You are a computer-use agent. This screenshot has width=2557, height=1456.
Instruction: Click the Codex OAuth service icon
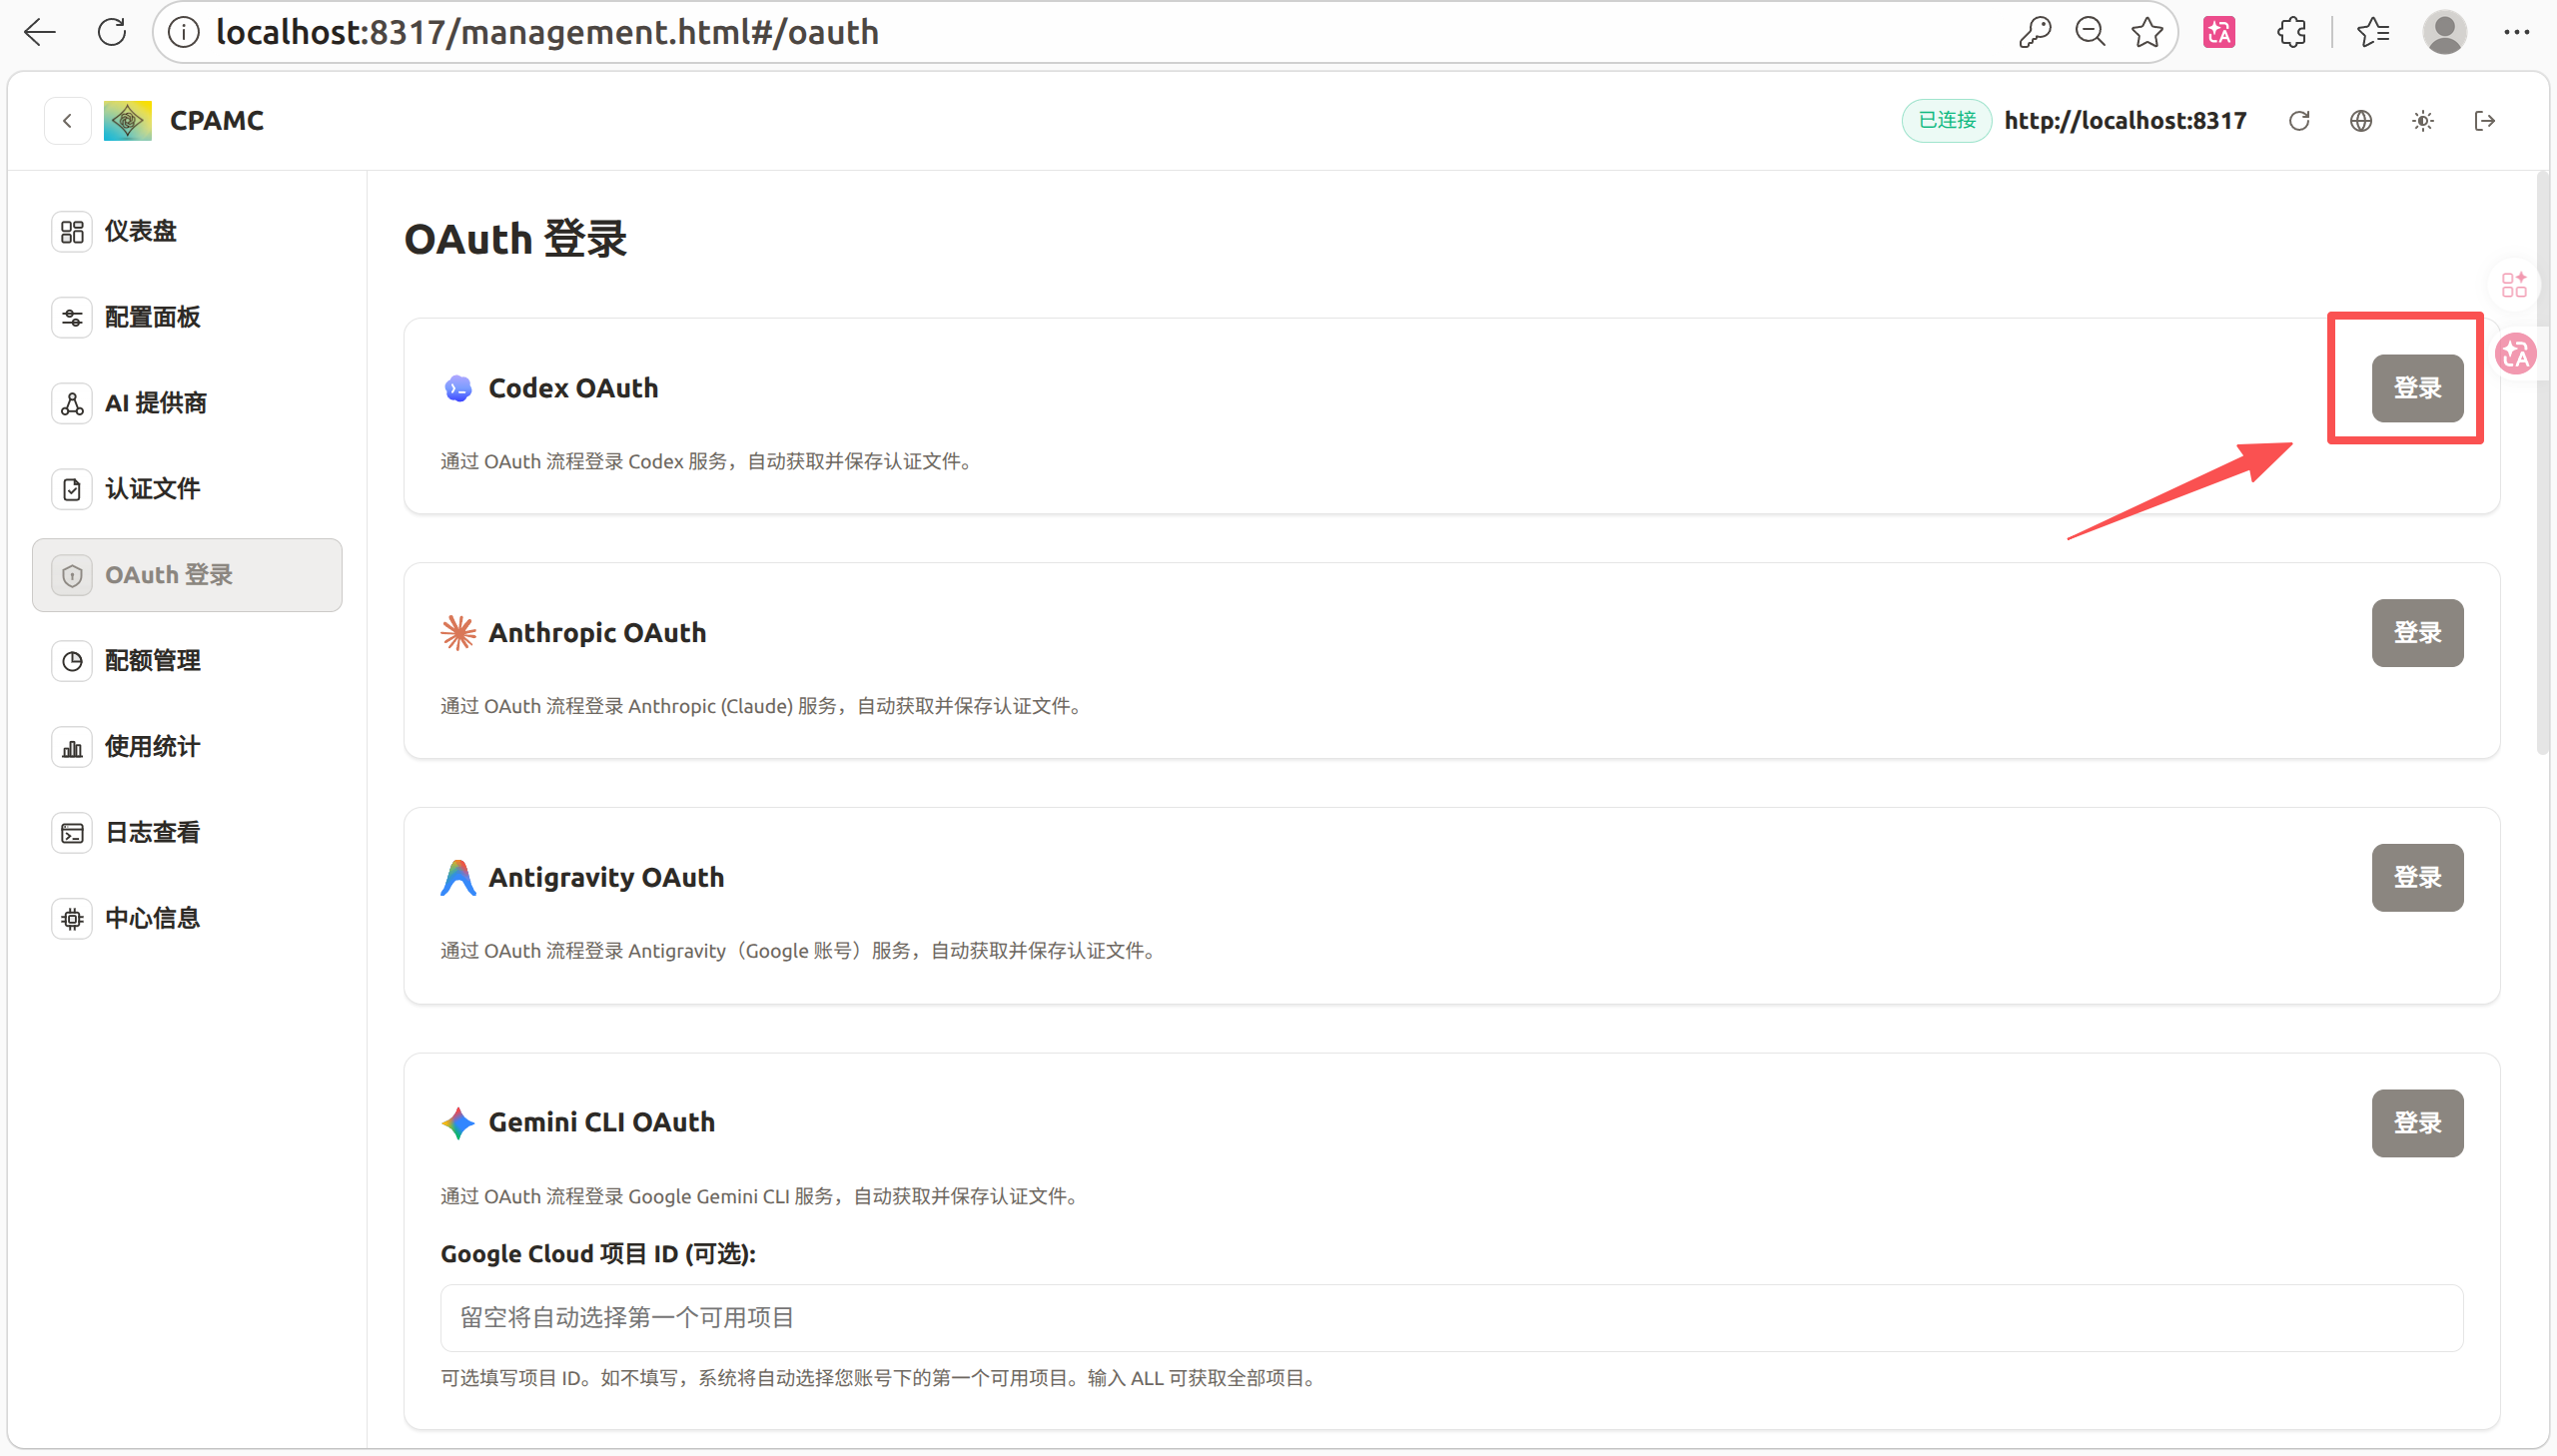point(457,388)
